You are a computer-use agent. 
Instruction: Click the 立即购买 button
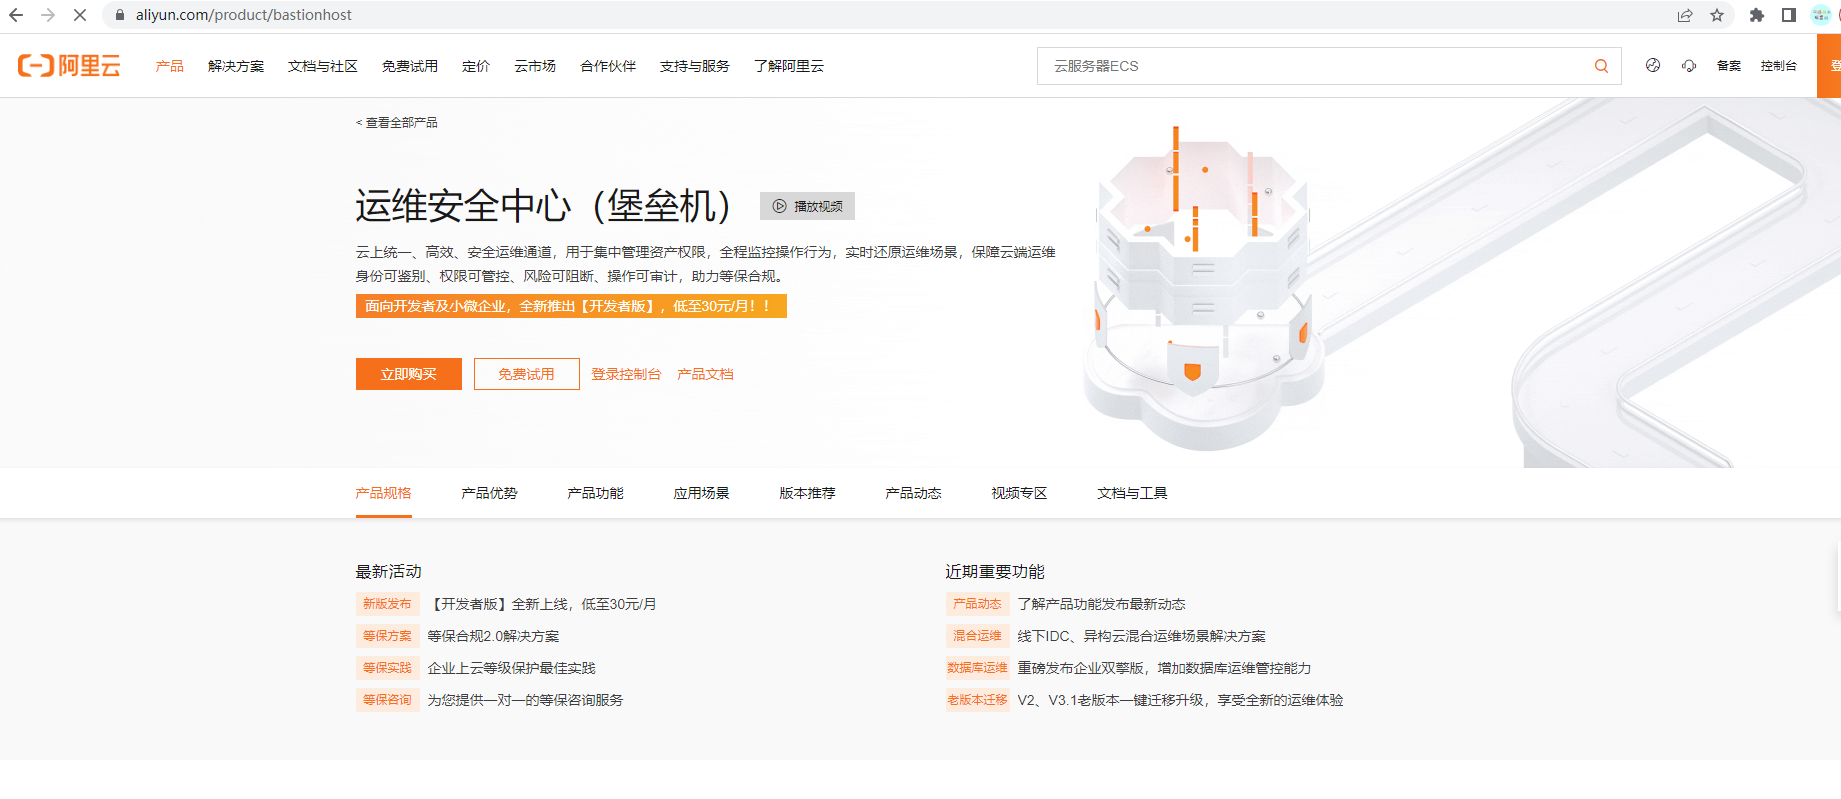click(x=409, y=374)
